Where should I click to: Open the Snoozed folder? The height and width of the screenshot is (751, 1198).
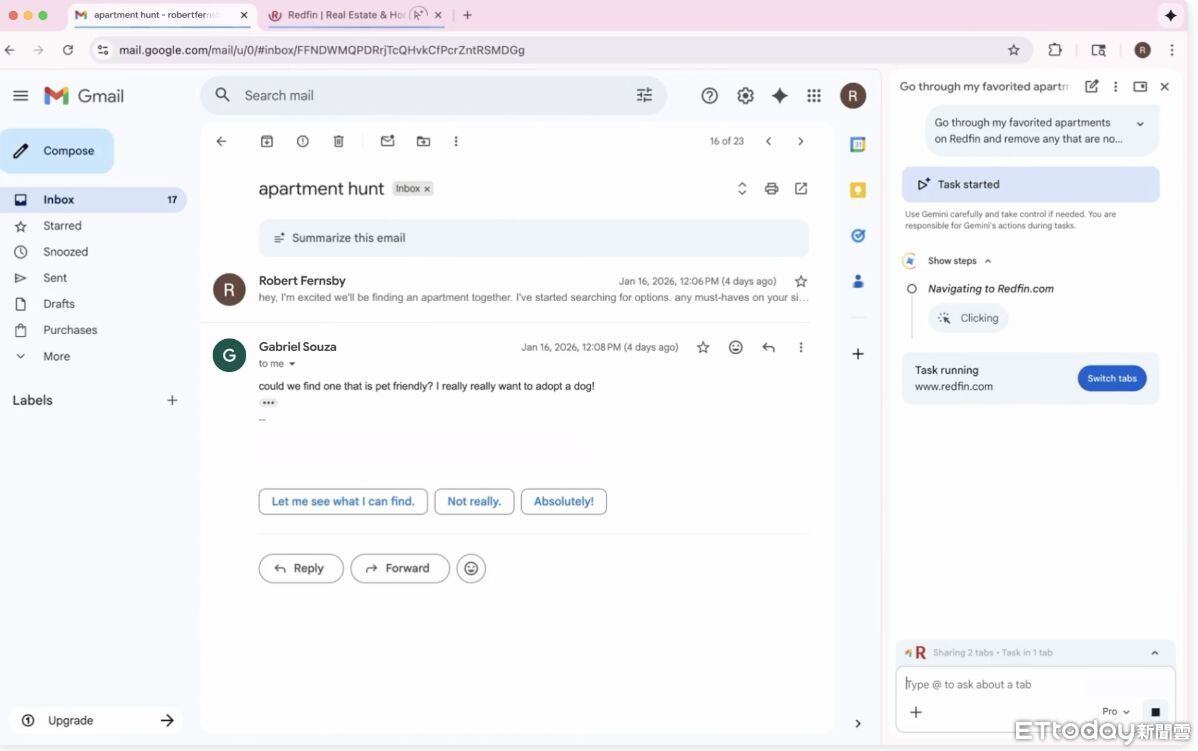coord(65,251)
